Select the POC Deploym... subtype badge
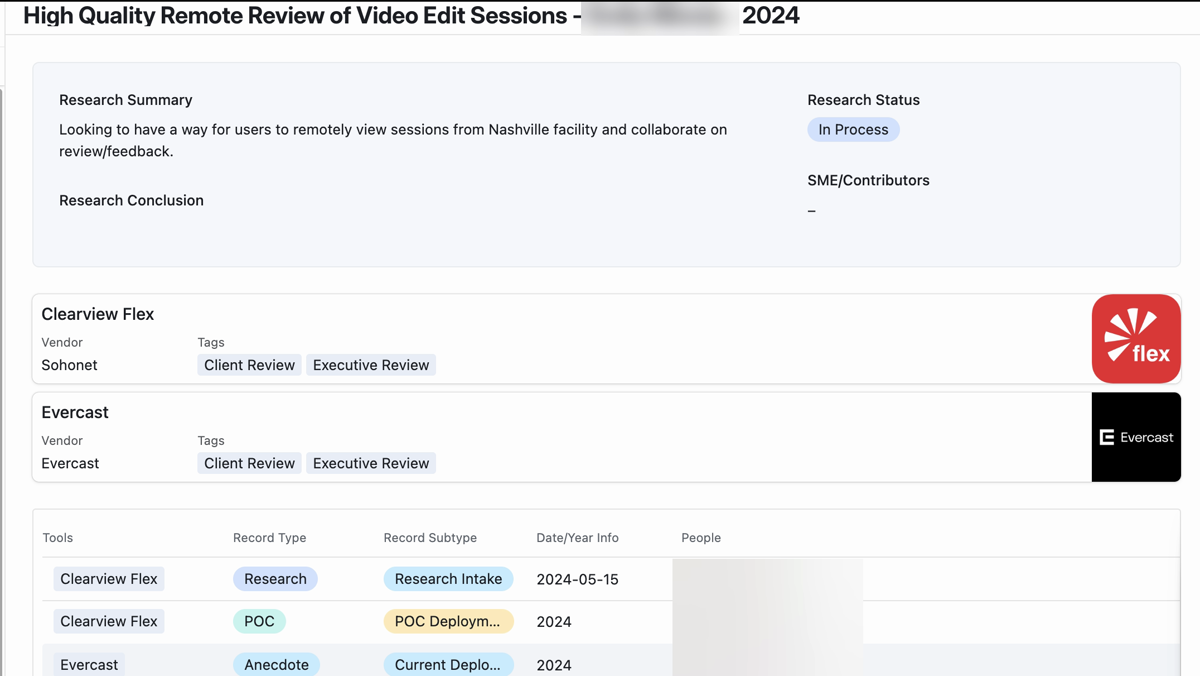 (x=448, y=621)
